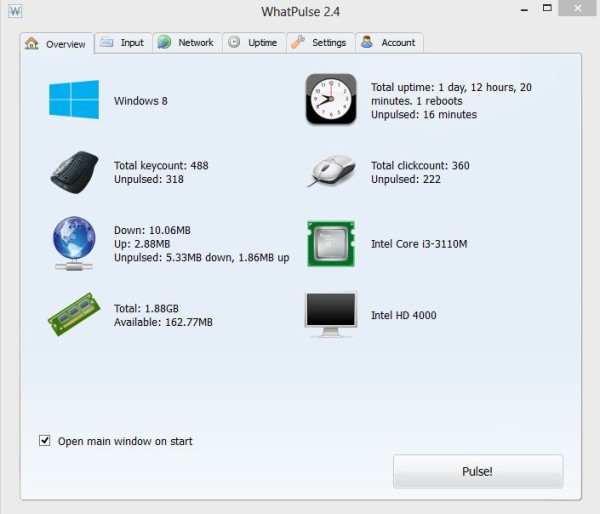The image size is (600, 514).
Task: Click Total clickcount: 360 text
Action: pos(420,165)
